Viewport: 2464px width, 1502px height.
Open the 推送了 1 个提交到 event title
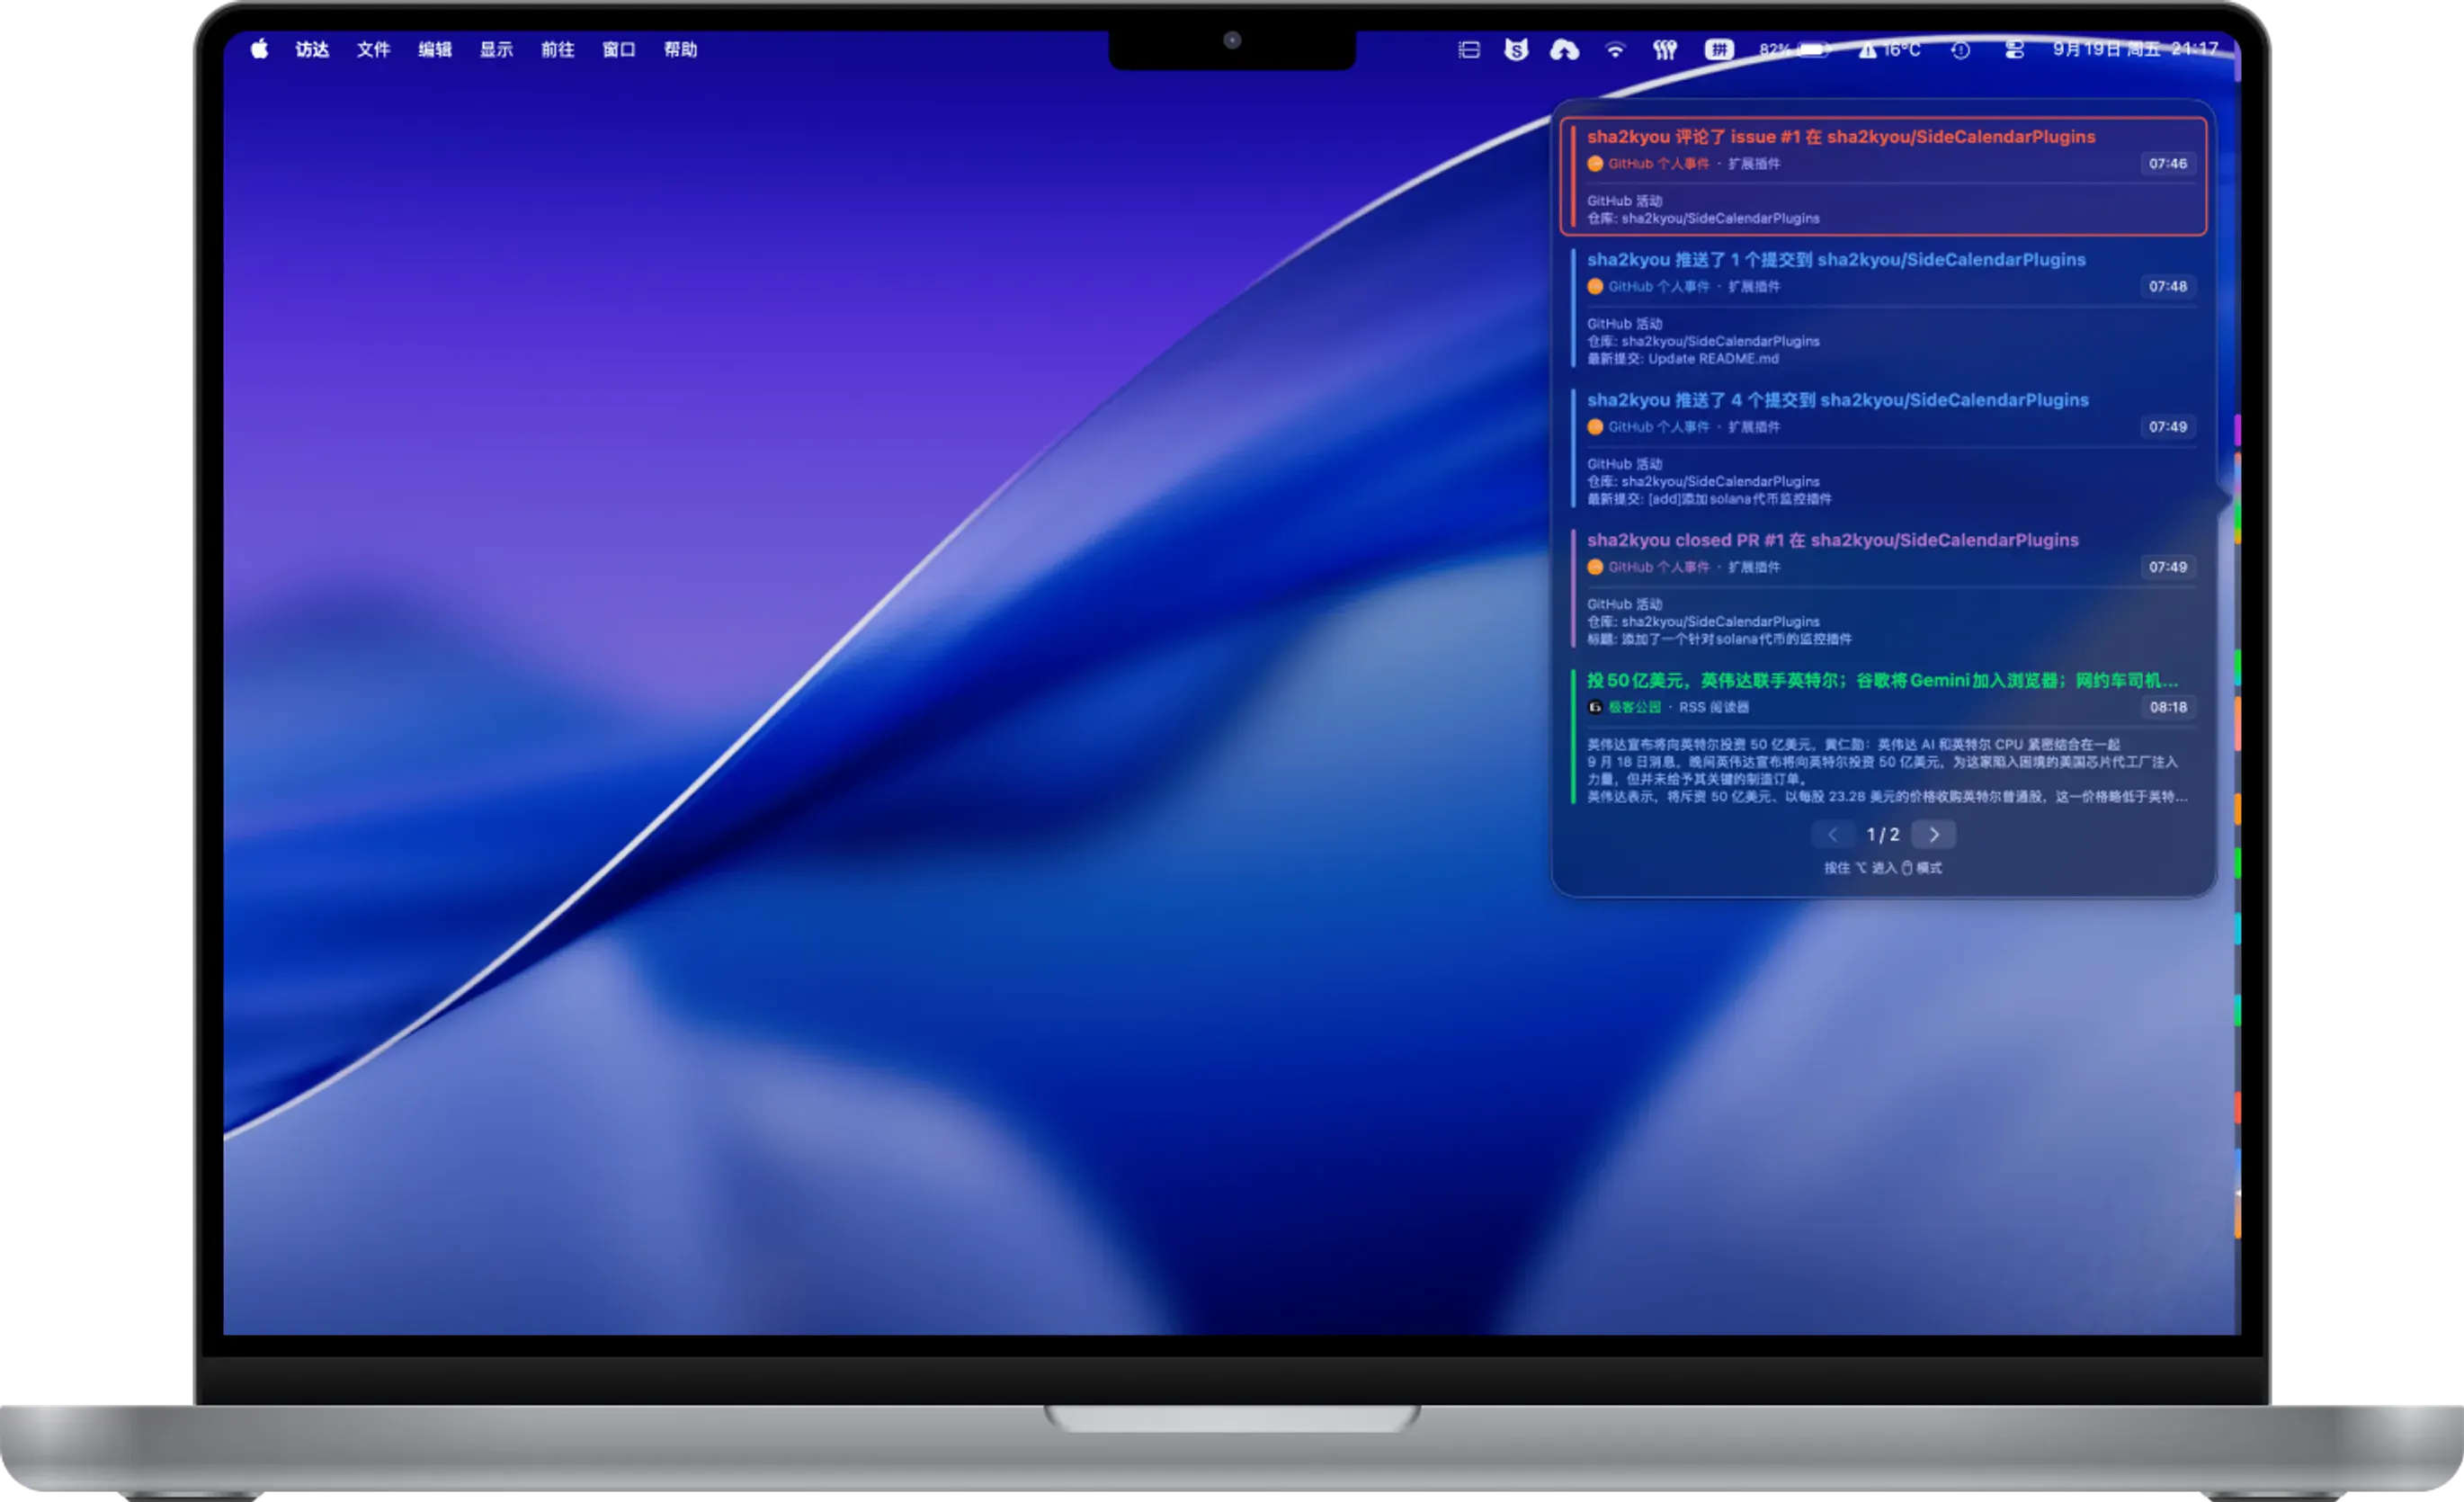pyautogui.click(x=1836, y=260)
